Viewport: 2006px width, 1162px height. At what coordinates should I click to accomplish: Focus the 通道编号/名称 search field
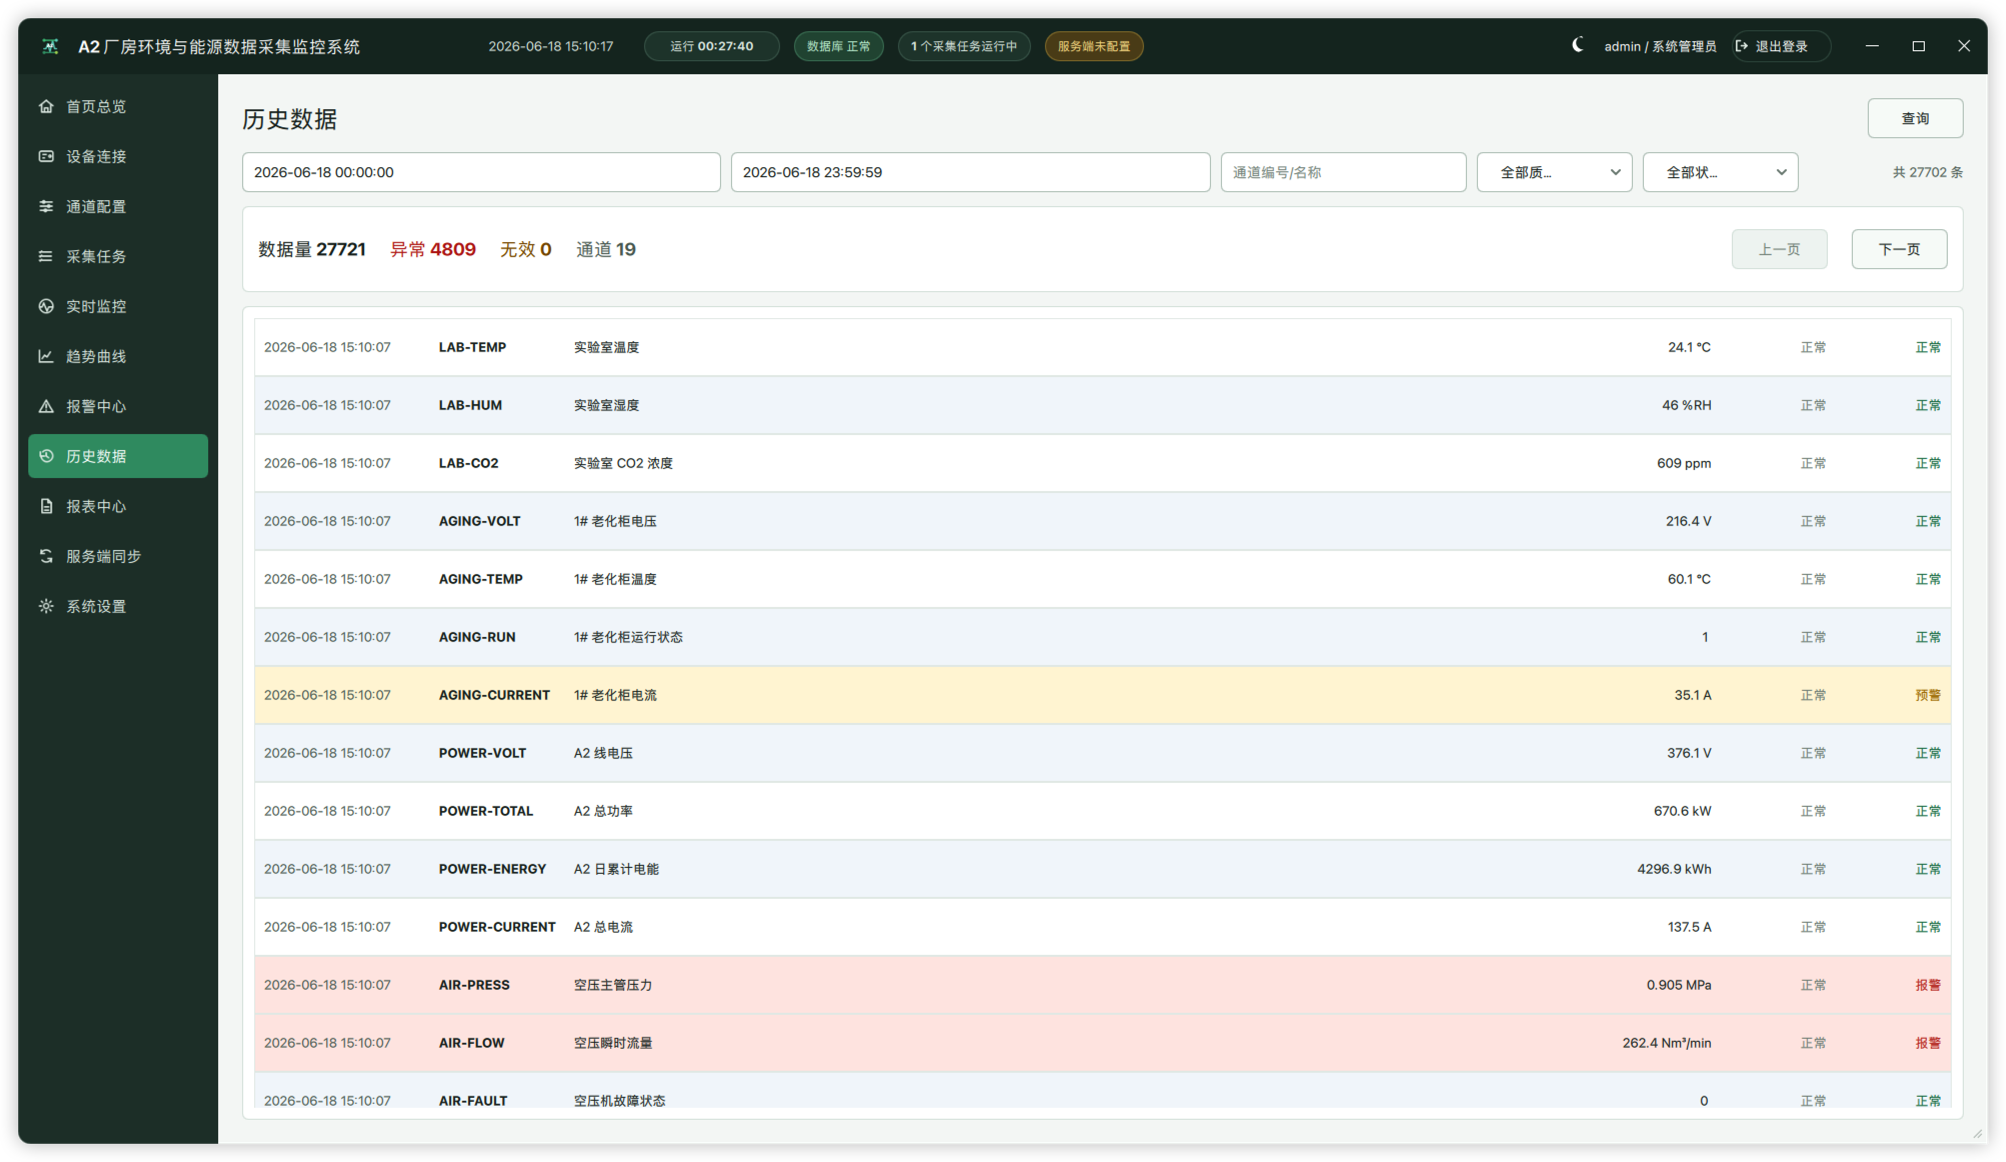[x=1343, y=172]
